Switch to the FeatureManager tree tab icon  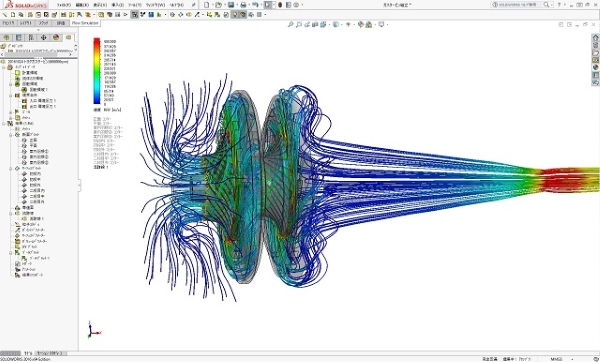click(x=6, y=38)
